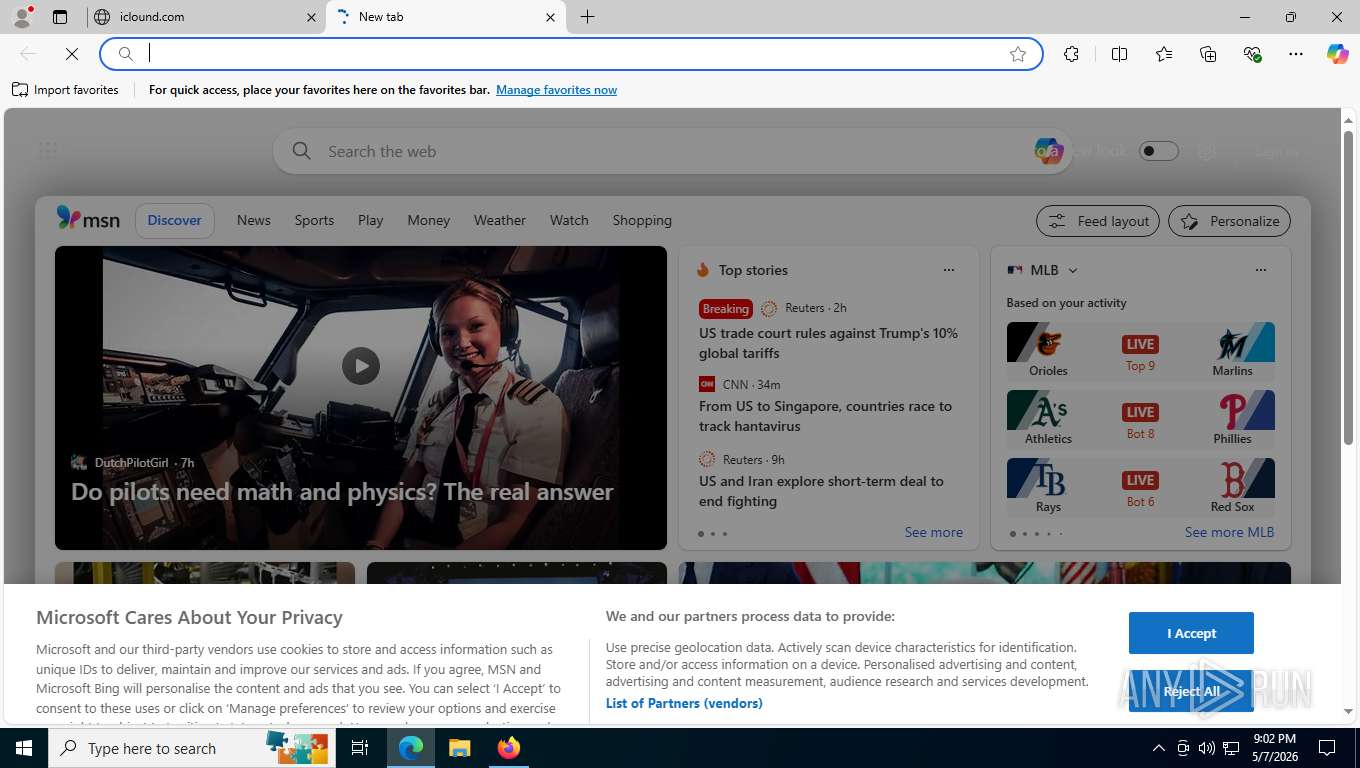1360x768 pixels.
Task: Open Task View on taskbar
Action: [360, 748]
